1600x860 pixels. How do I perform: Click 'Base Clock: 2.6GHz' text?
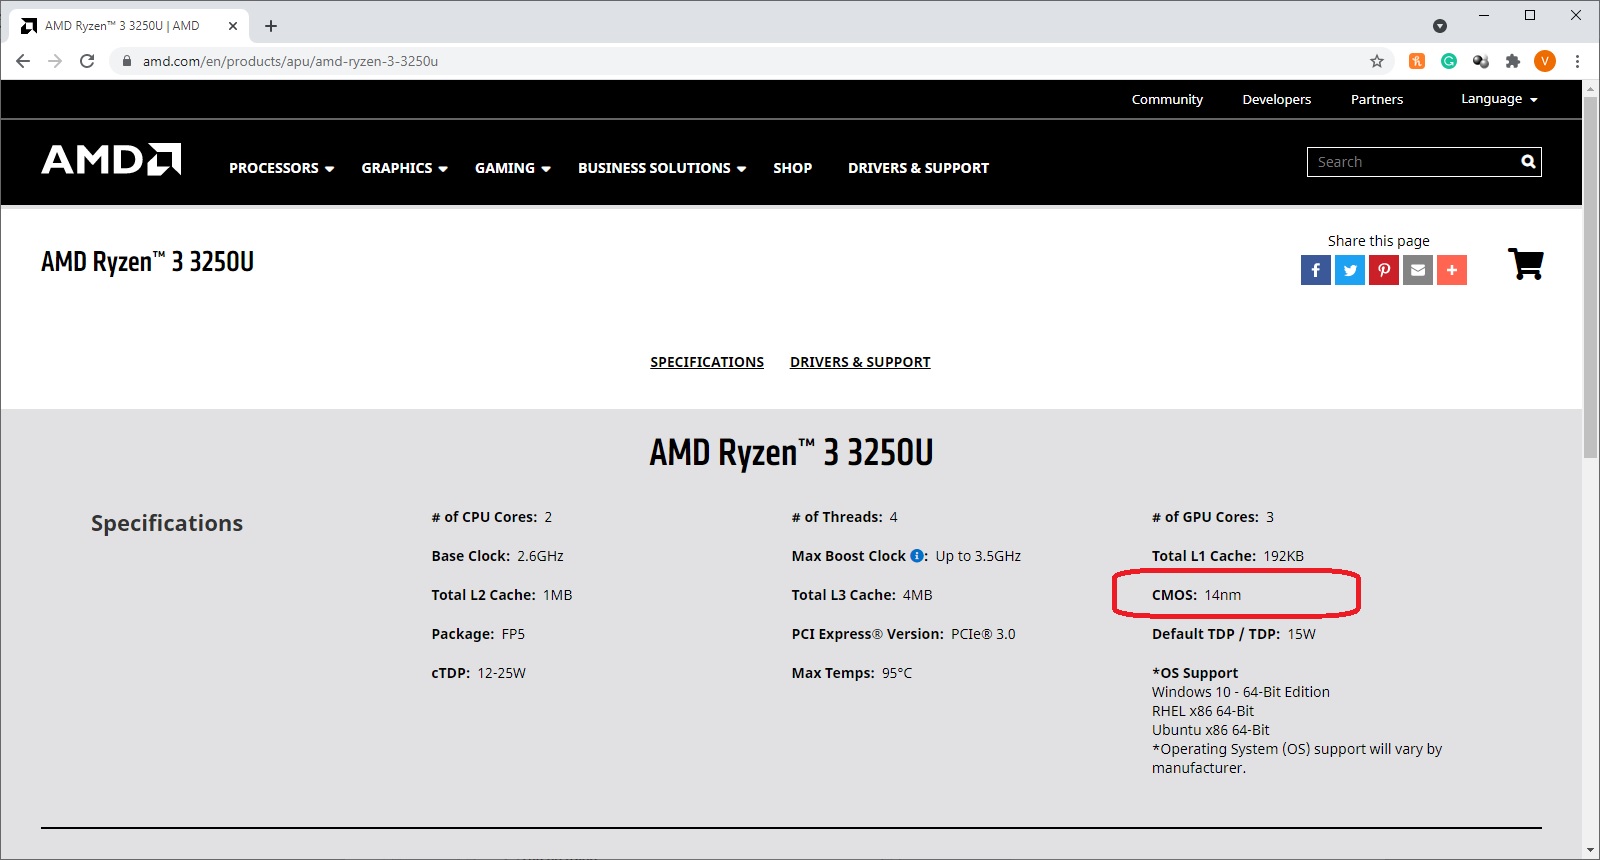click(498, 556)
